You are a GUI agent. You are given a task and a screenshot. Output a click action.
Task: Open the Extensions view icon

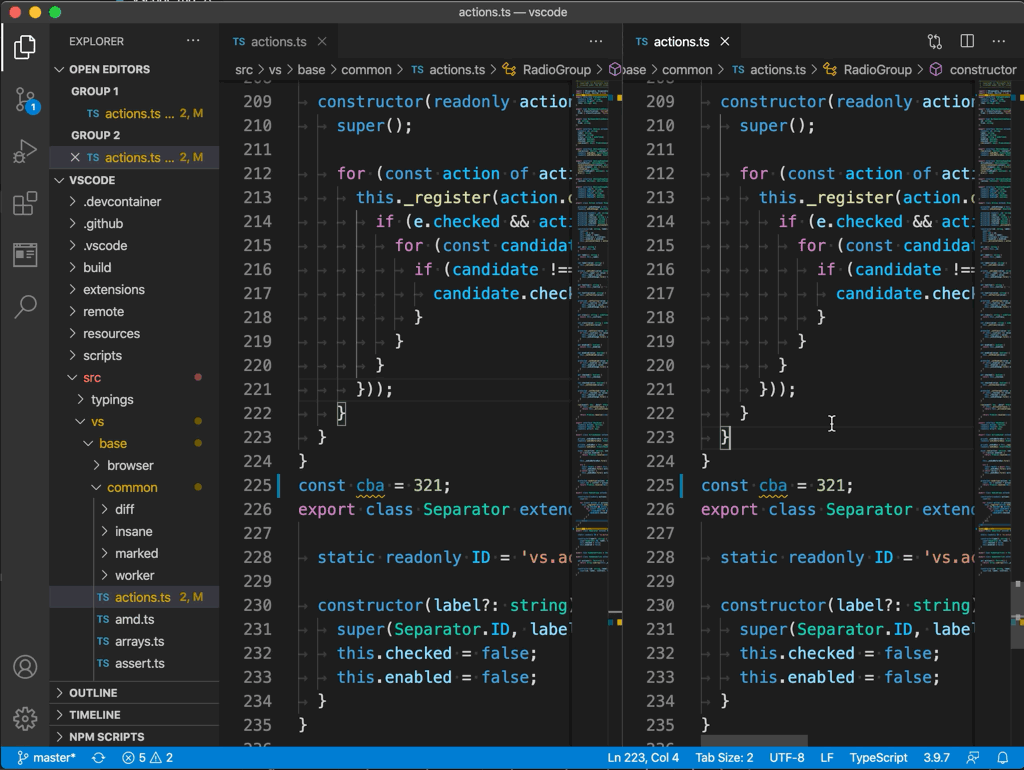pyautogui.click(x=25, y=204)
